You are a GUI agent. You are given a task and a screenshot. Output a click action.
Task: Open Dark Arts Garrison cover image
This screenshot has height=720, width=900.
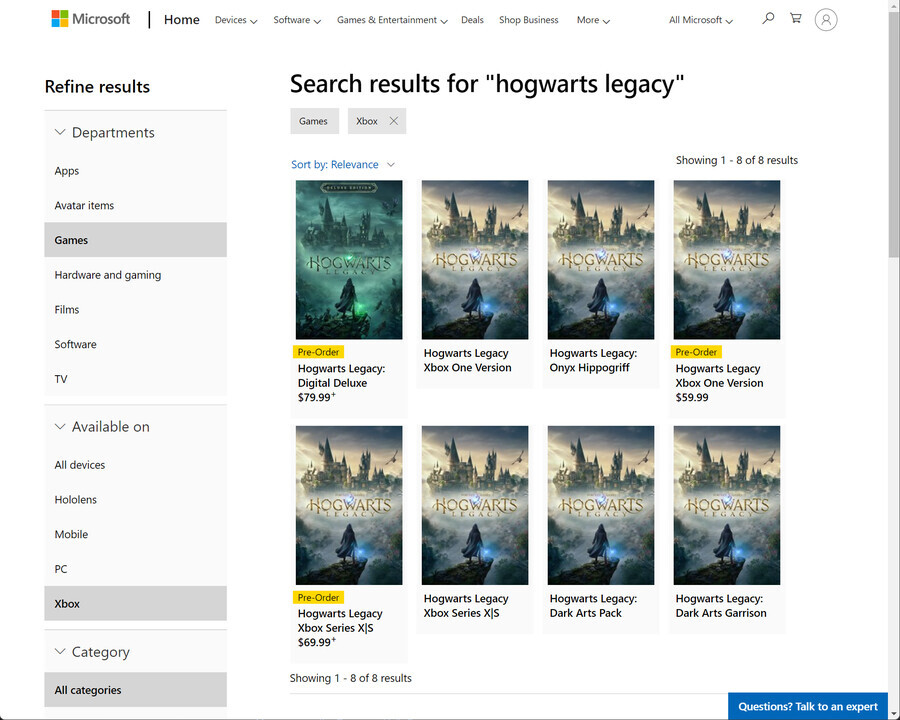[727, 505]
